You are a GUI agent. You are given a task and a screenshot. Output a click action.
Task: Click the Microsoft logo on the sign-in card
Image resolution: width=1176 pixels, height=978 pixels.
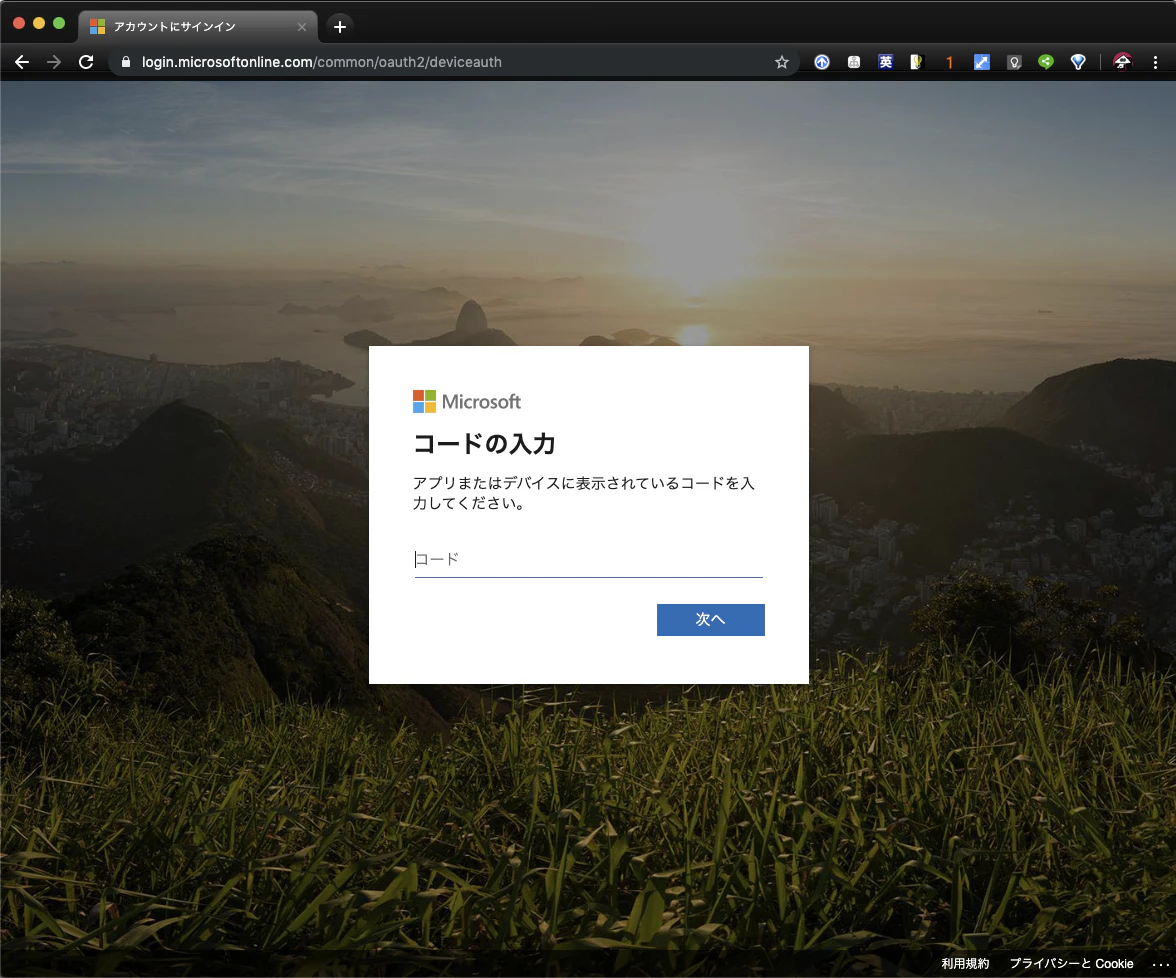tap(466, 401)
